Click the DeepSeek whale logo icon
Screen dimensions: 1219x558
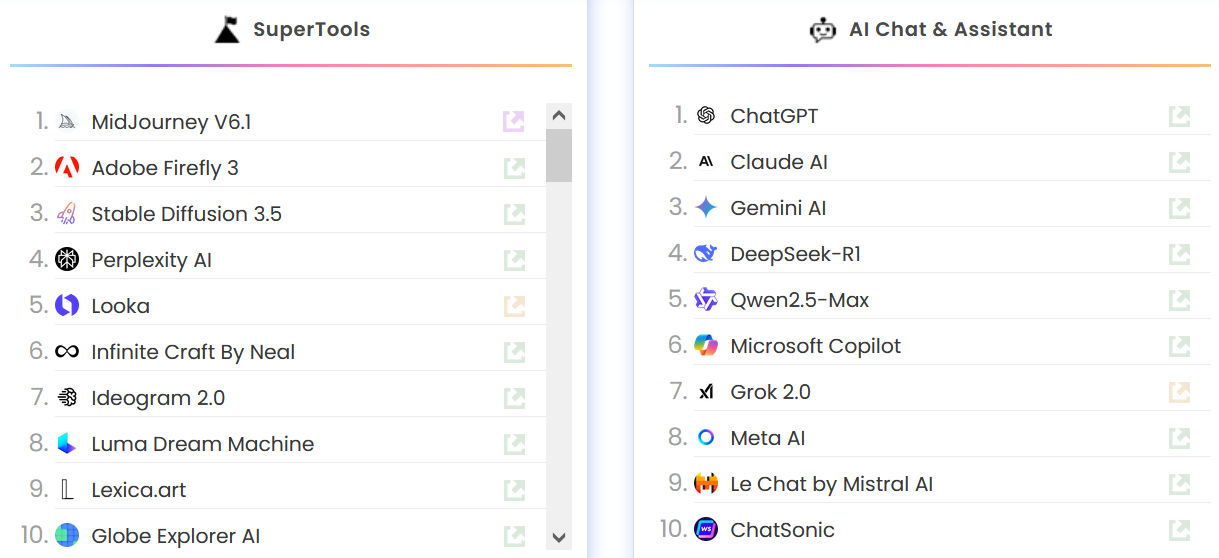[x=706, y=254]
